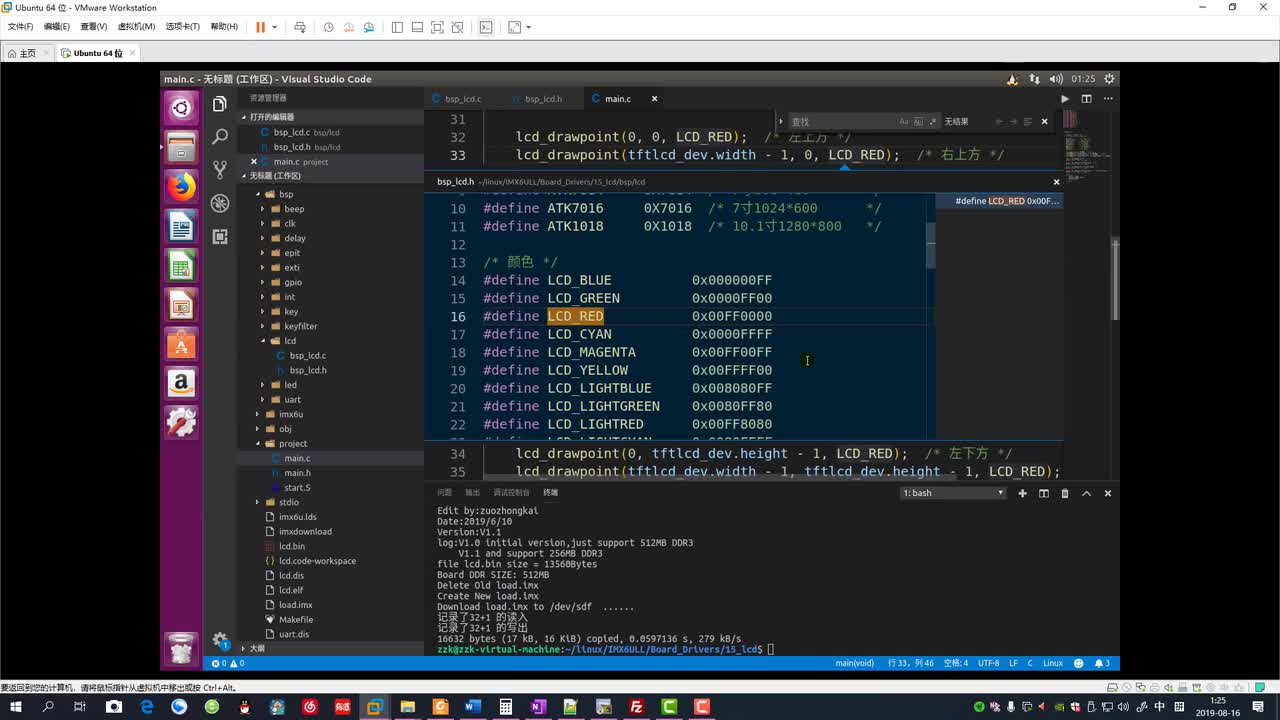Close the bsp_lcd.h peek view
Screen dimensions: 1280x720
(x=1056, y=182)
